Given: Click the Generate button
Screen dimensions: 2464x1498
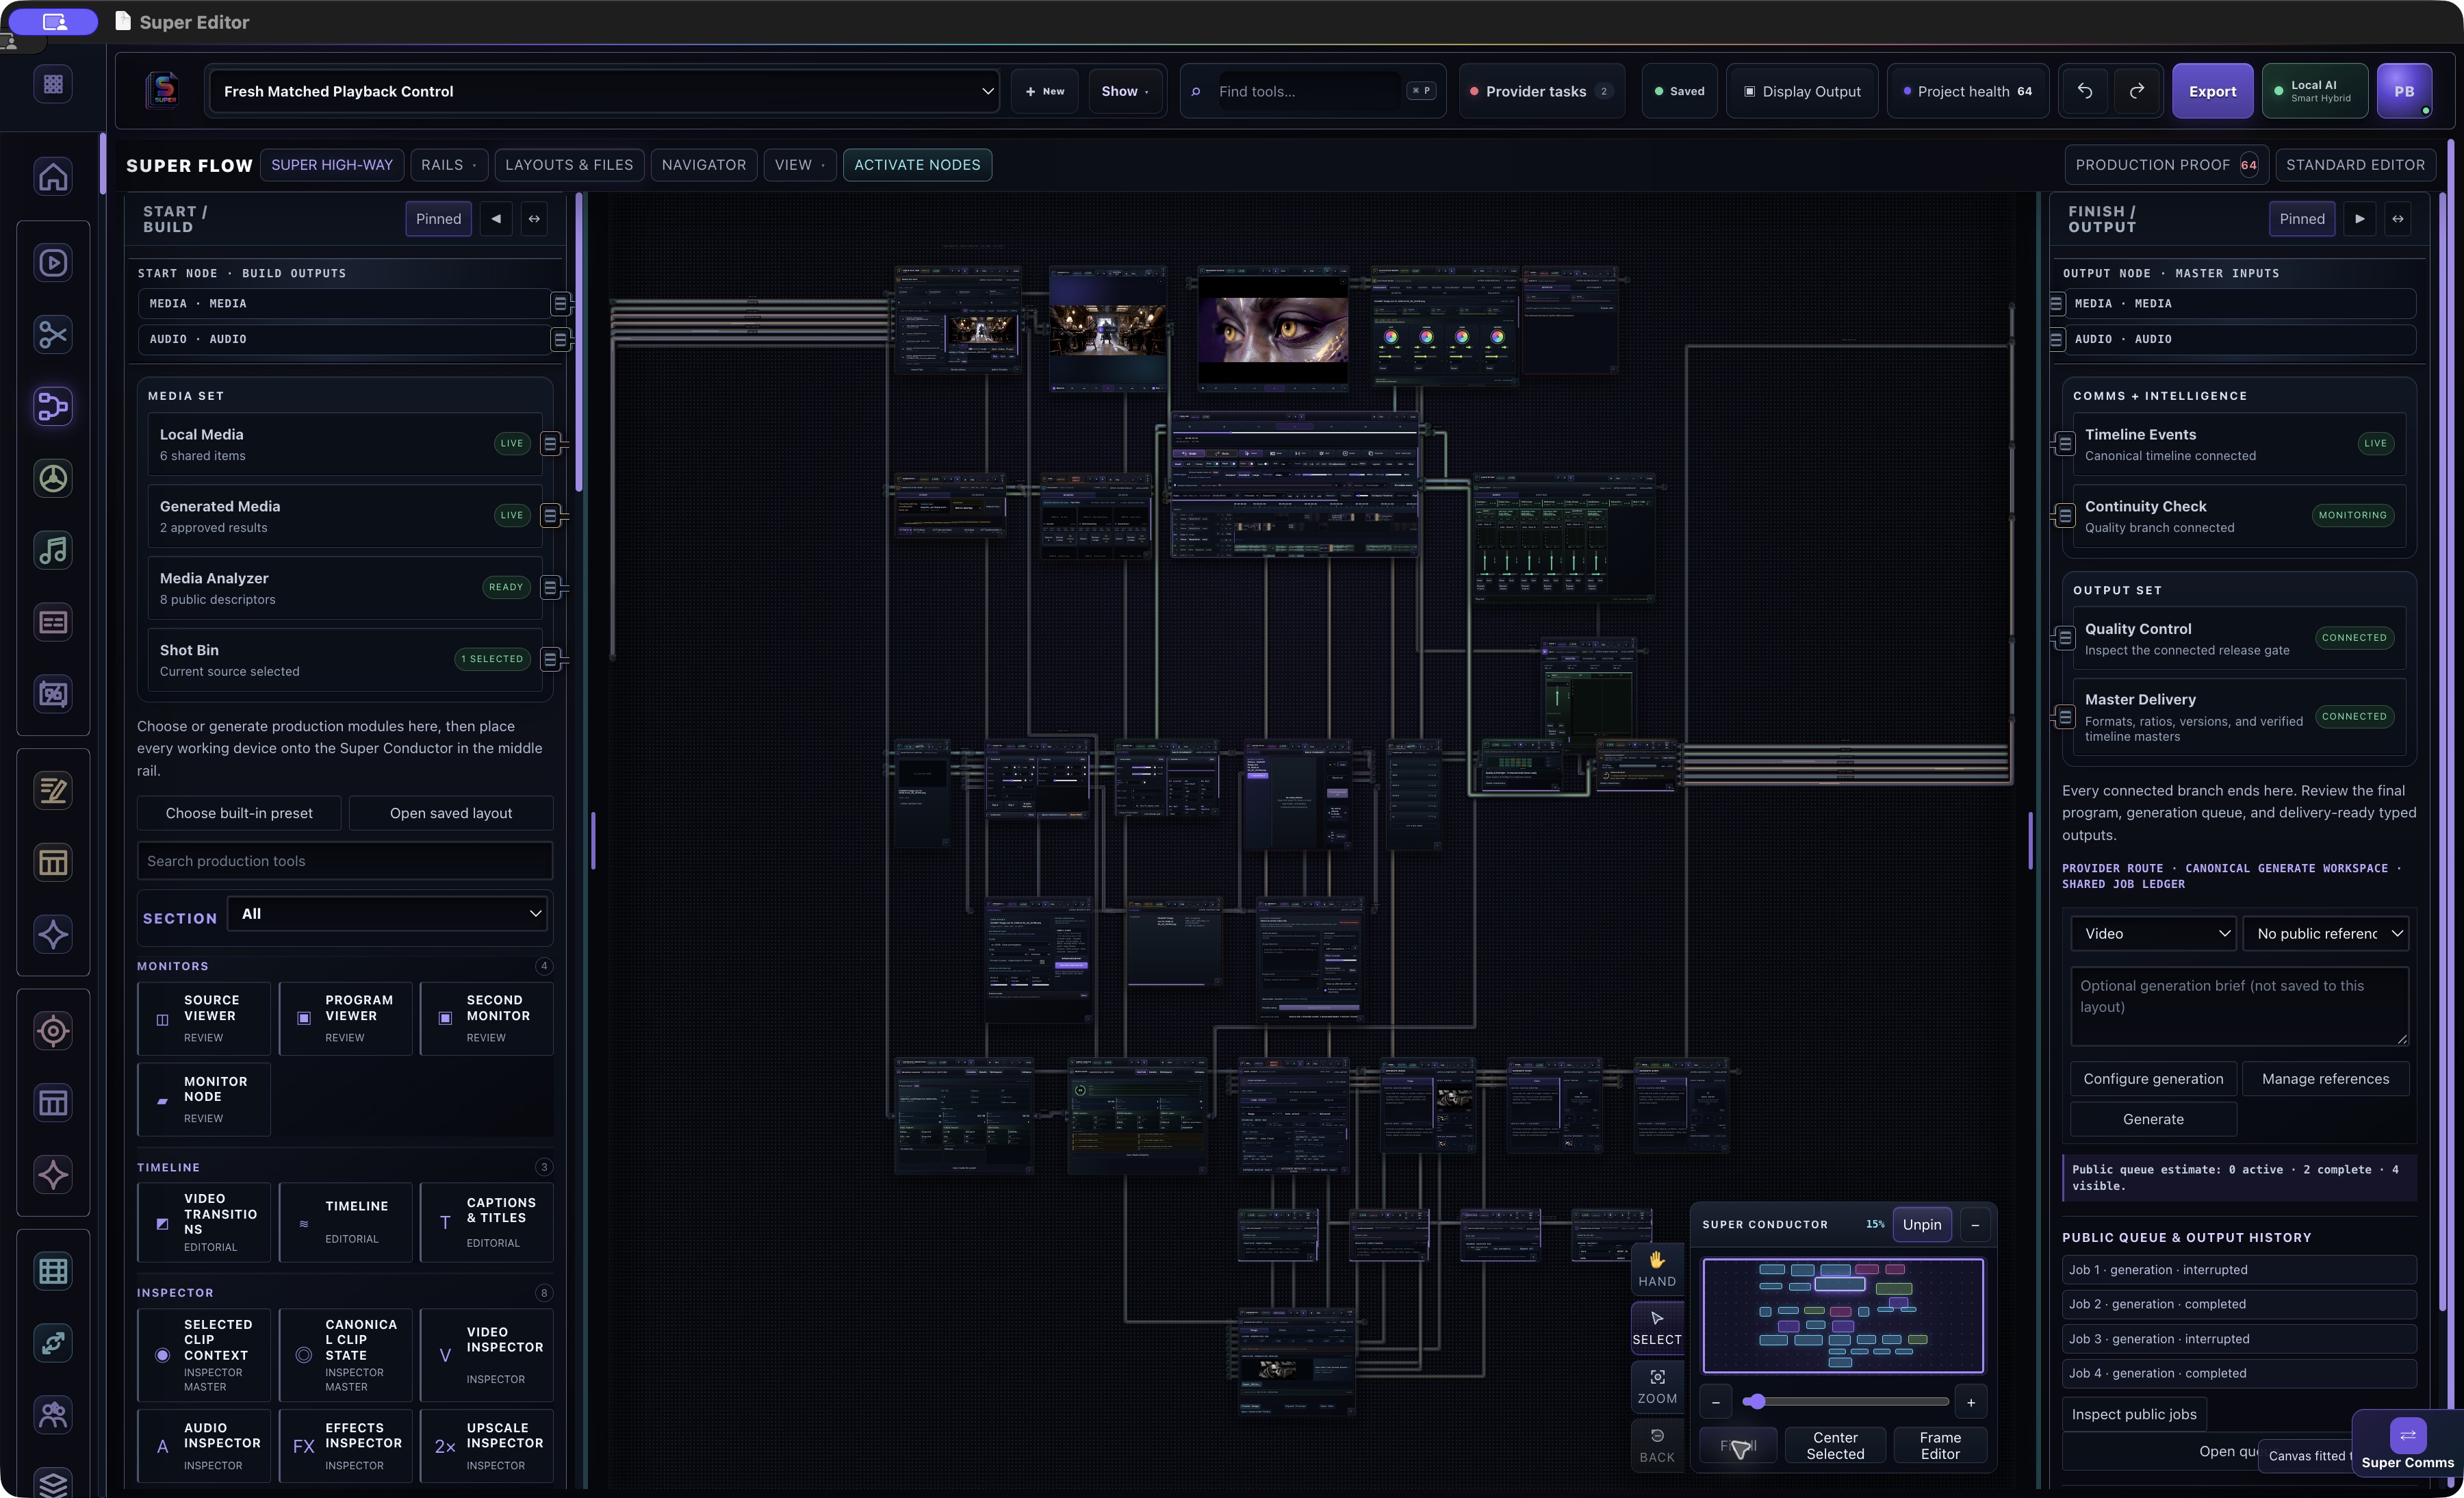Looking at the screenshot, I should pos(2153,1120).
